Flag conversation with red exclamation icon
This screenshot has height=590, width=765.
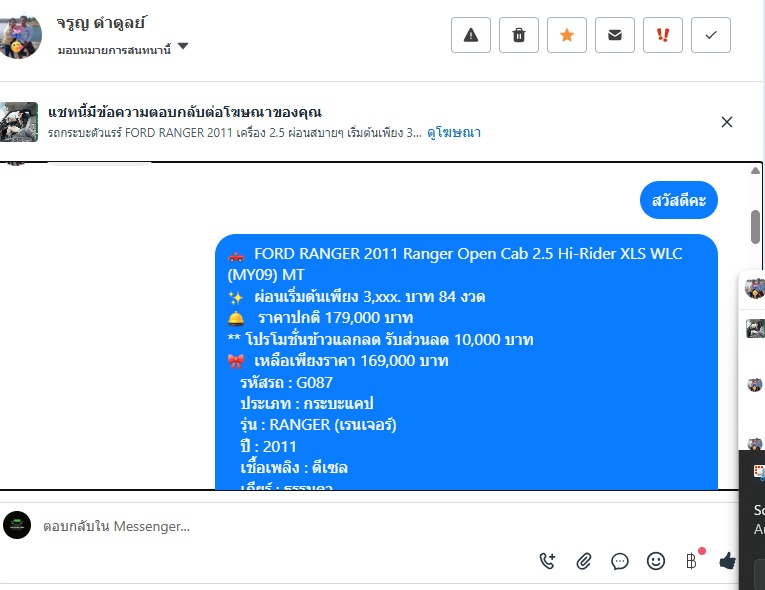663,35
